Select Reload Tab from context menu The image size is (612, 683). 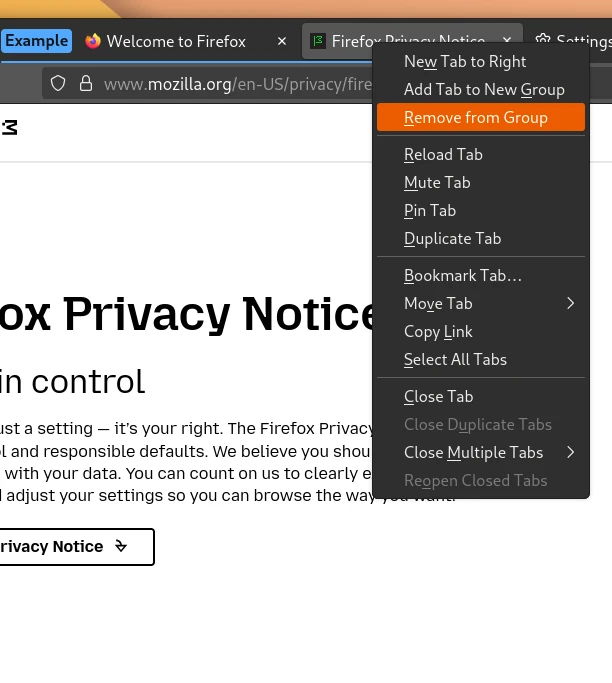tap(481, 155)
